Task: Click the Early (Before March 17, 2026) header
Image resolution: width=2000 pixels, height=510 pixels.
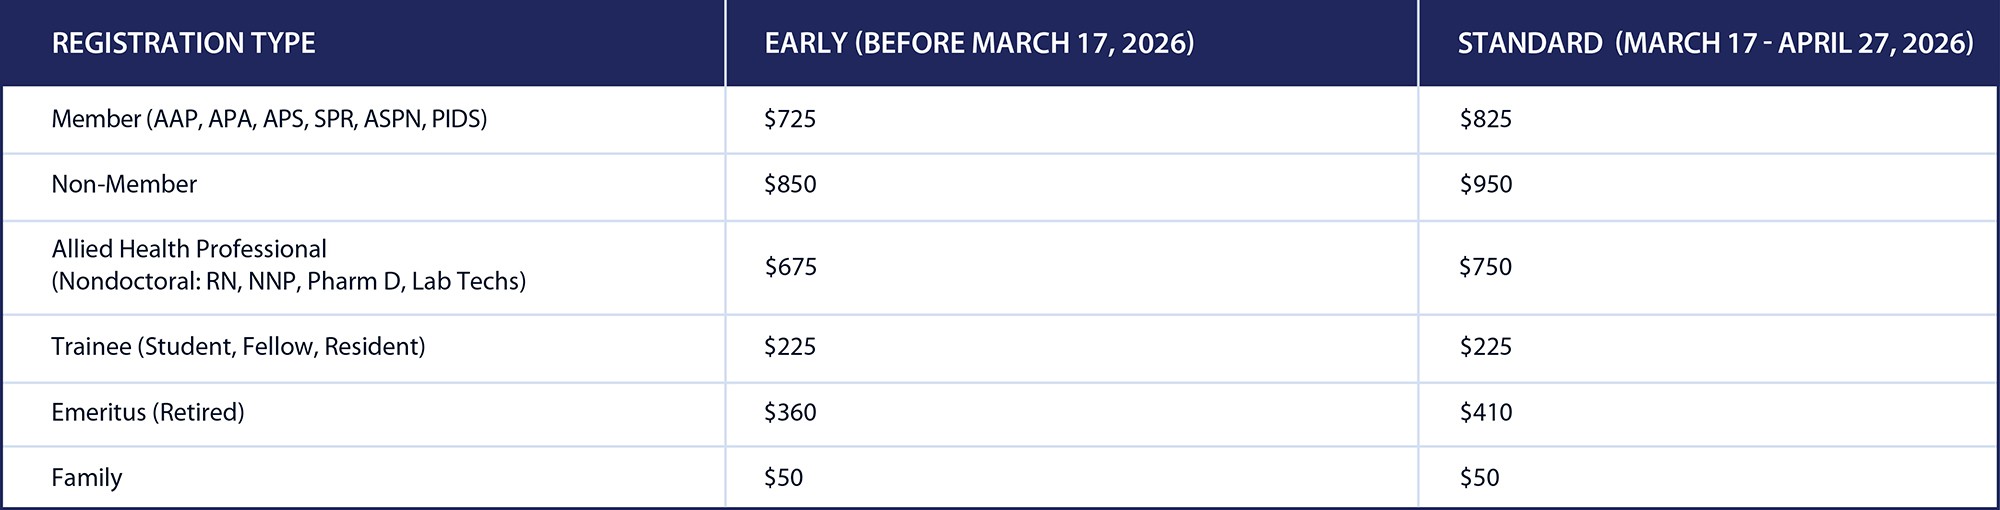Action: tap(979, 43)
